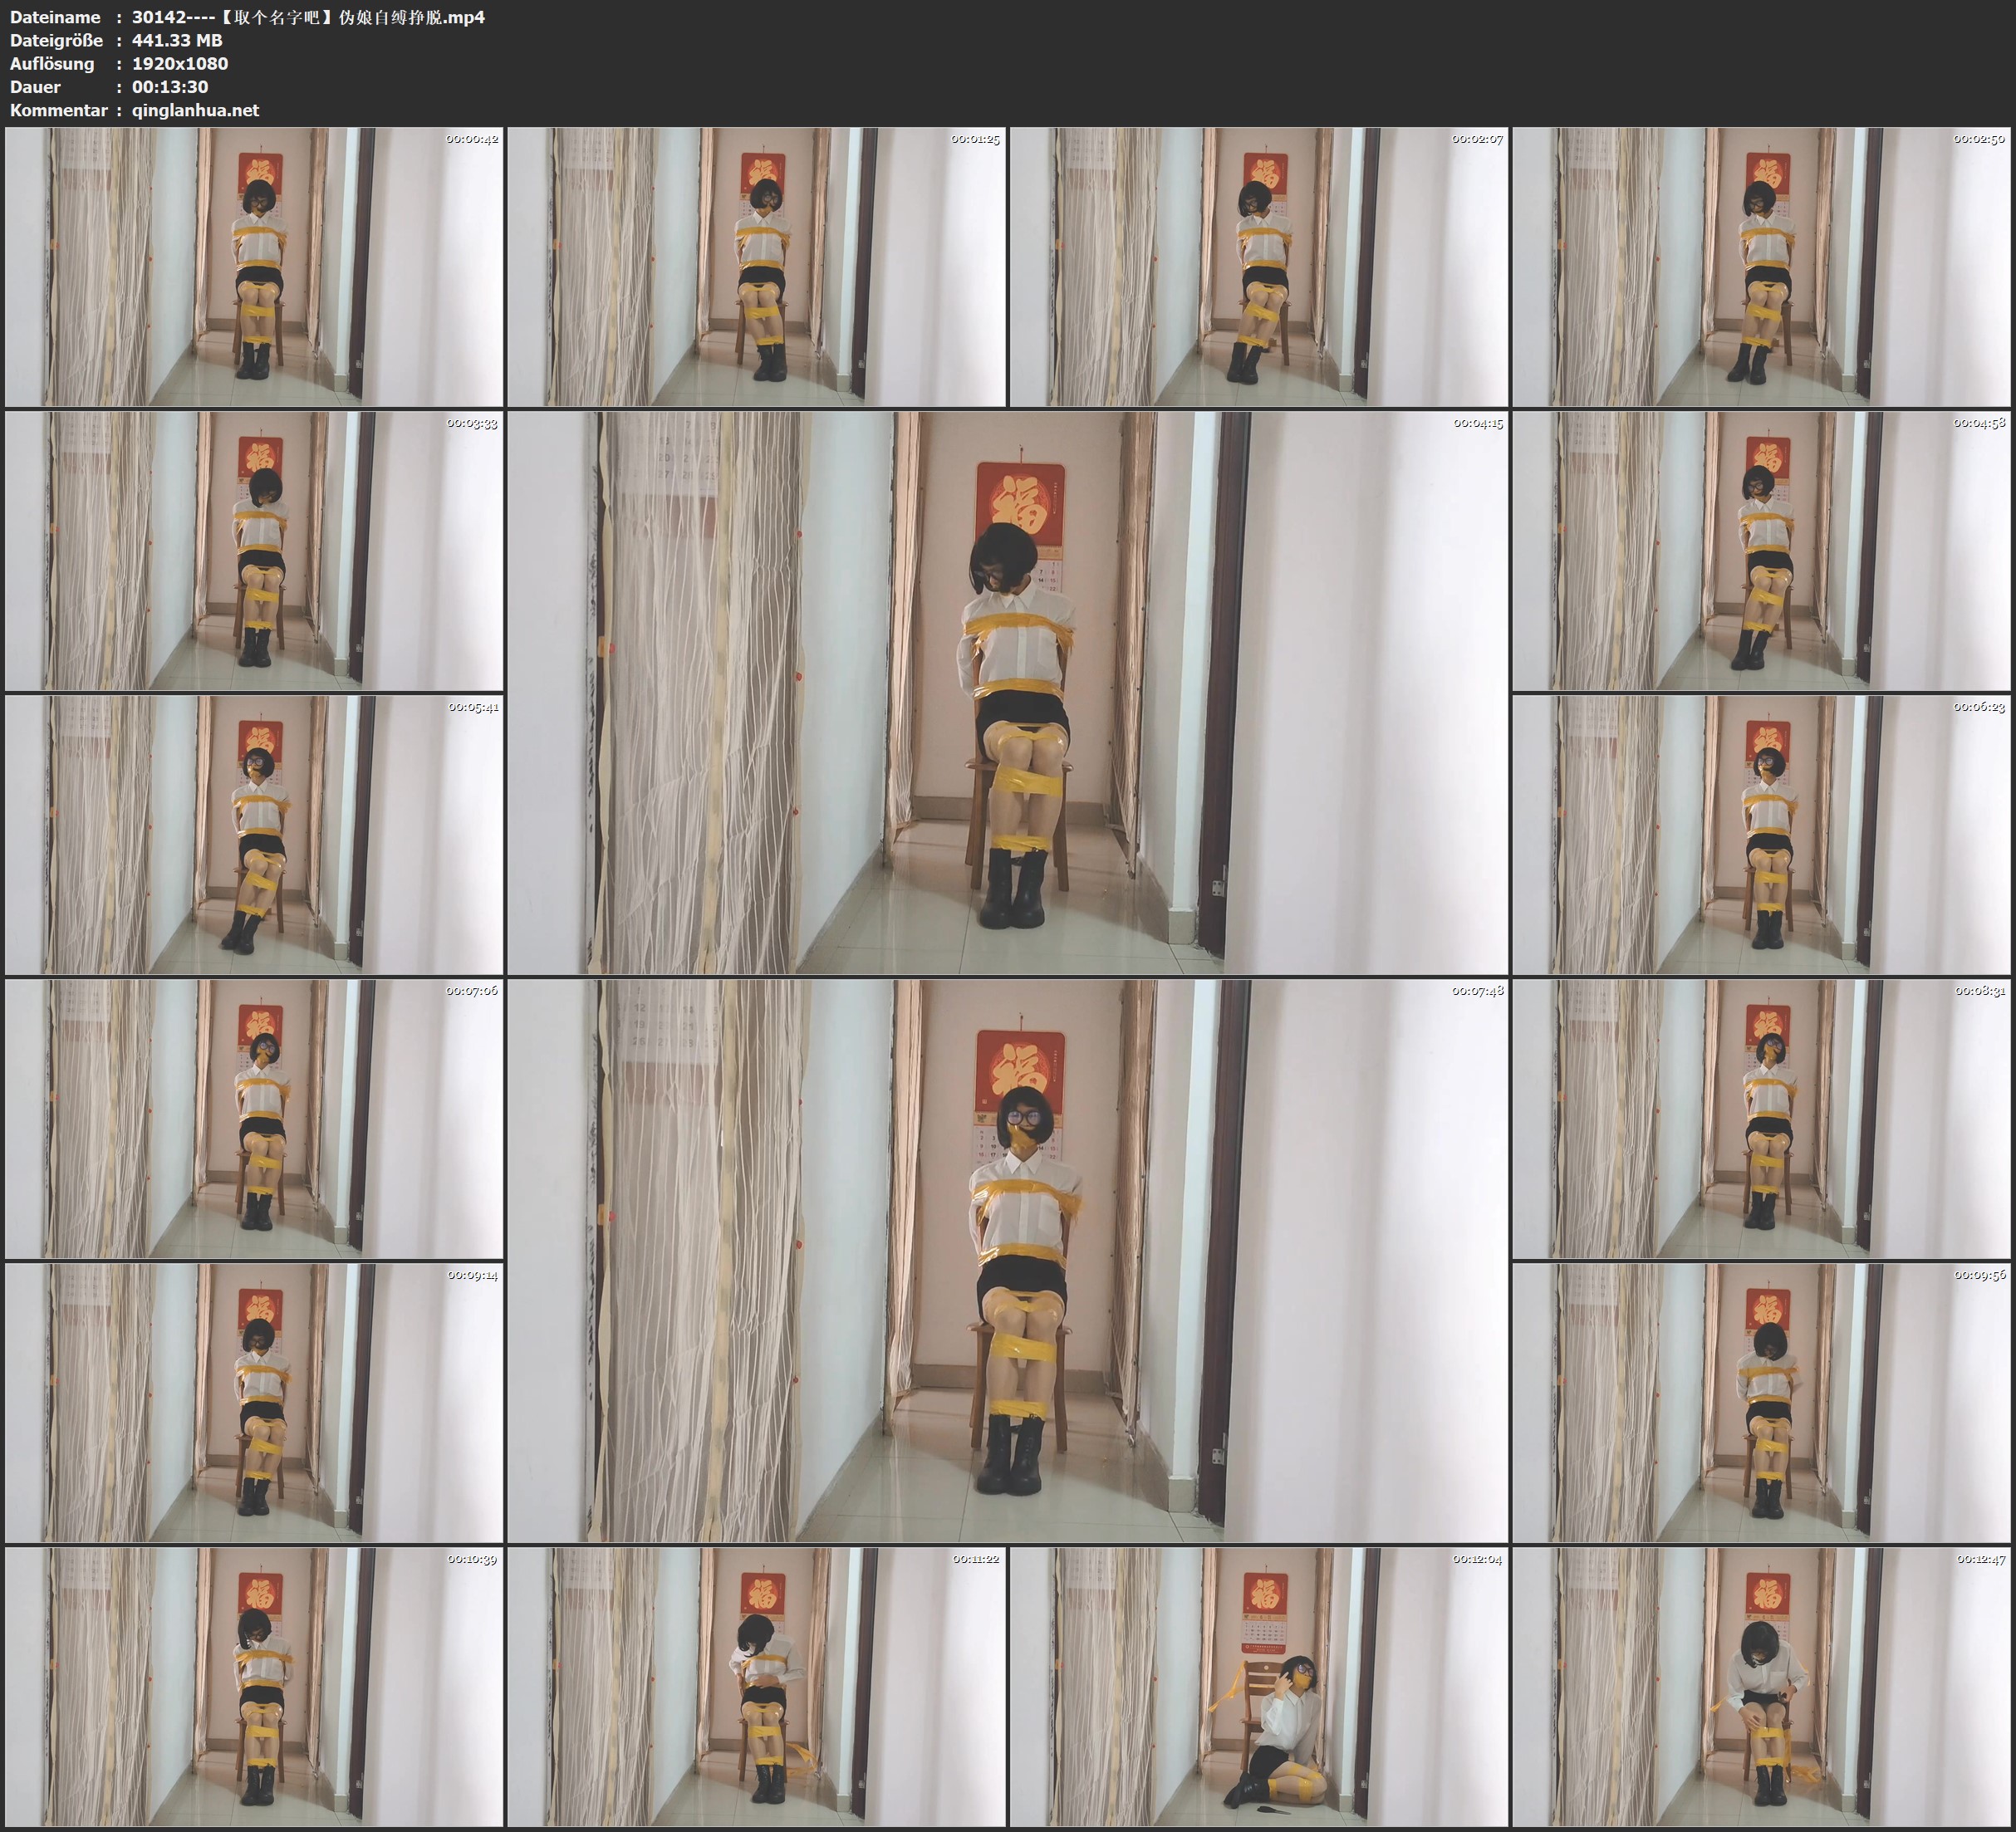Click the frame at 00:06:23
Image resolution: width=2016 pixels, height=1832 pixels.
pyautogui.click(x=1762, y=834)
